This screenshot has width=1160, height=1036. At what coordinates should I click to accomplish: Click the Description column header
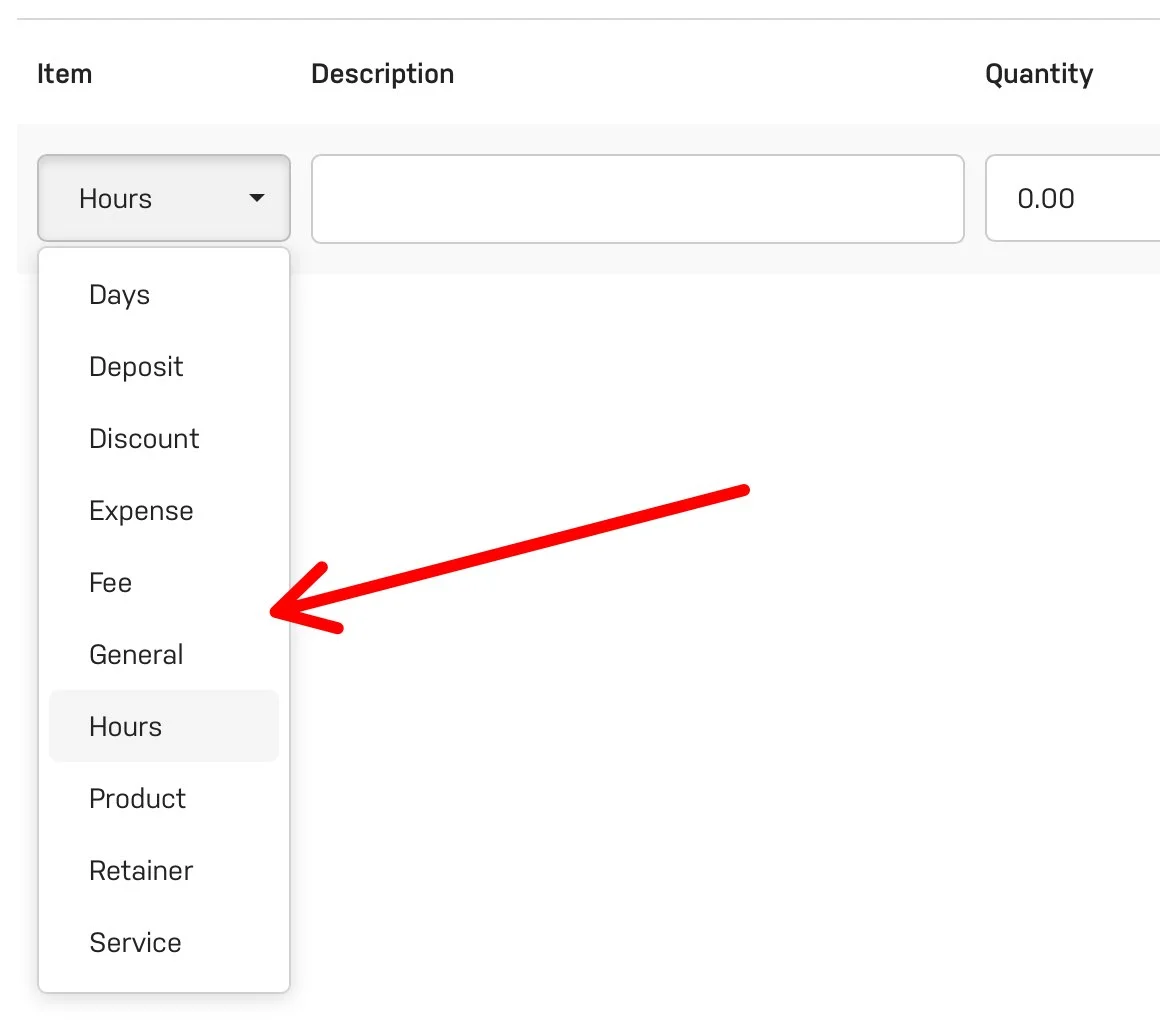click(x=382, y=74)
